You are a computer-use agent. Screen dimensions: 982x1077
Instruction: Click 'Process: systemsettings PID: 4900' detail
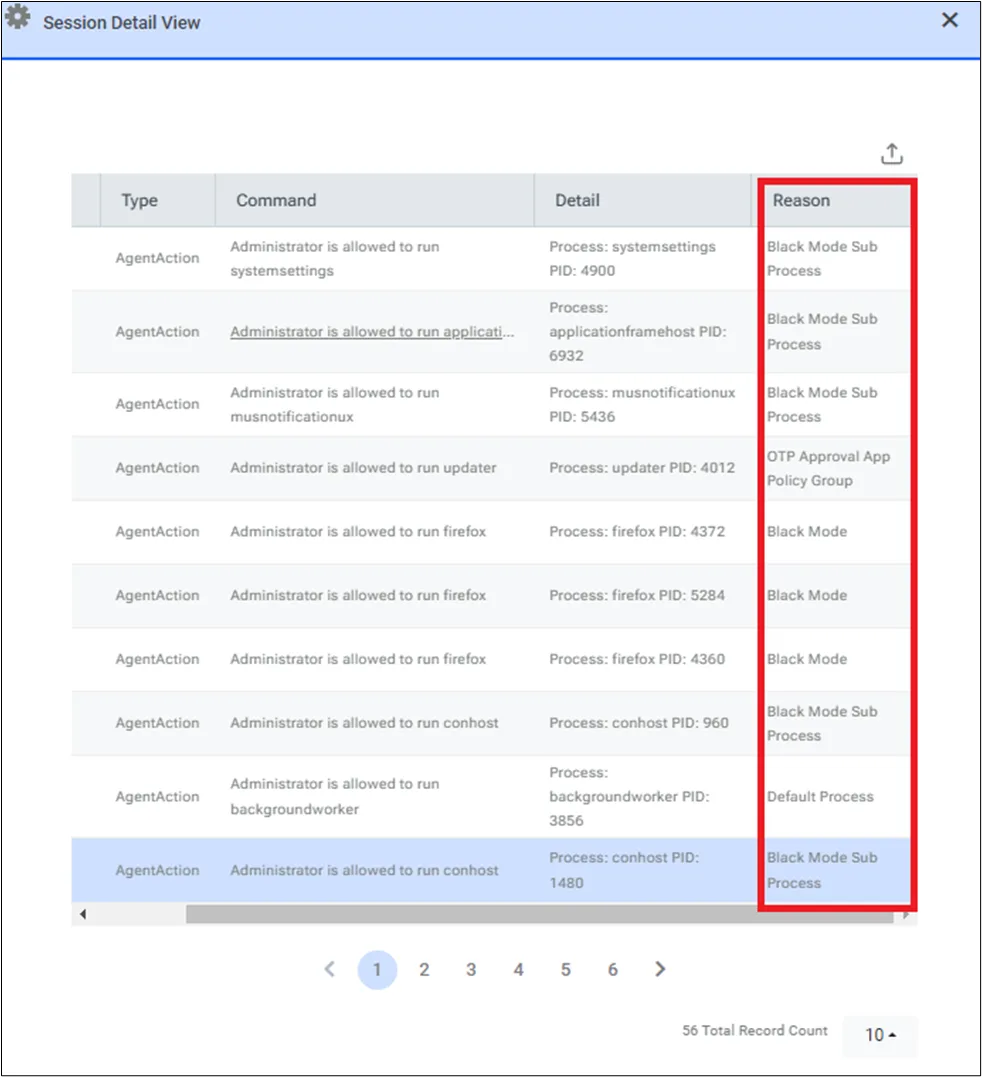(632, 258)
